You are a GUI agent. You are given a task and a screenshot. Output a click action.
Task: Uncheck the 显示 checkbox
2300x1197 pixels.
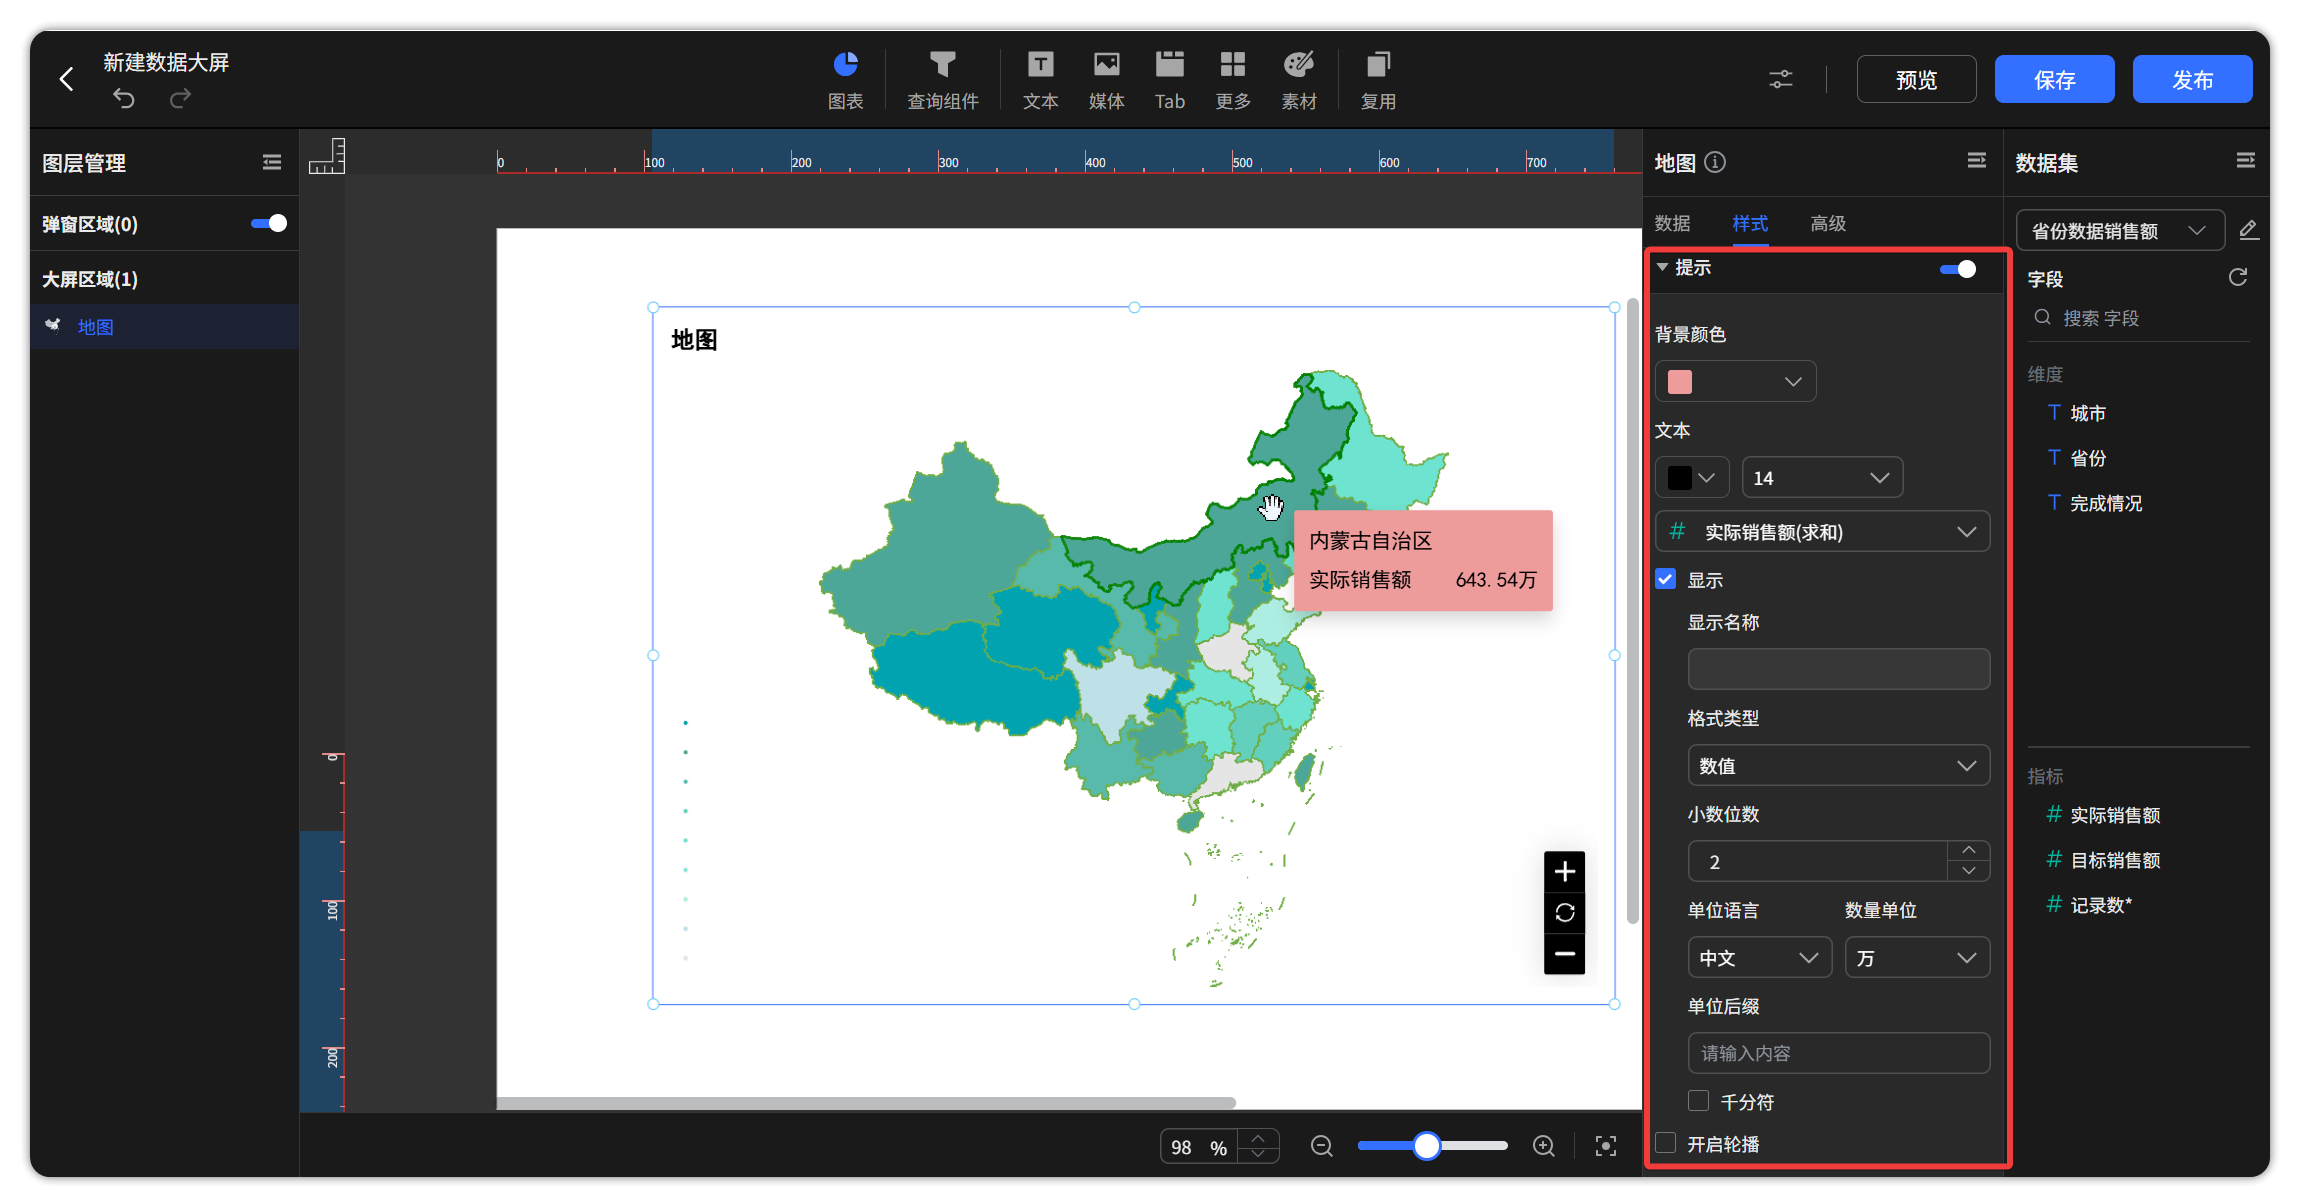point(1665,579)
